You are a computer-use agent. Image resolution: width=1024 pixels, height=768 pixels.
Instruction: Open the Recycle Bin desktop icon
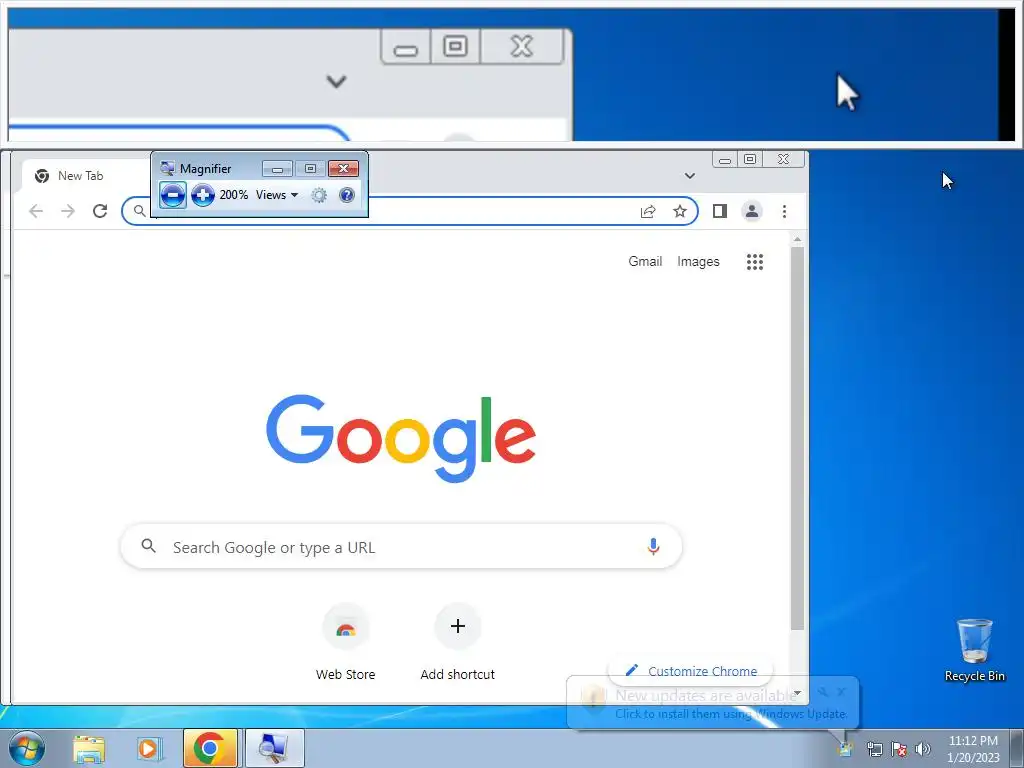coord(974,650)
